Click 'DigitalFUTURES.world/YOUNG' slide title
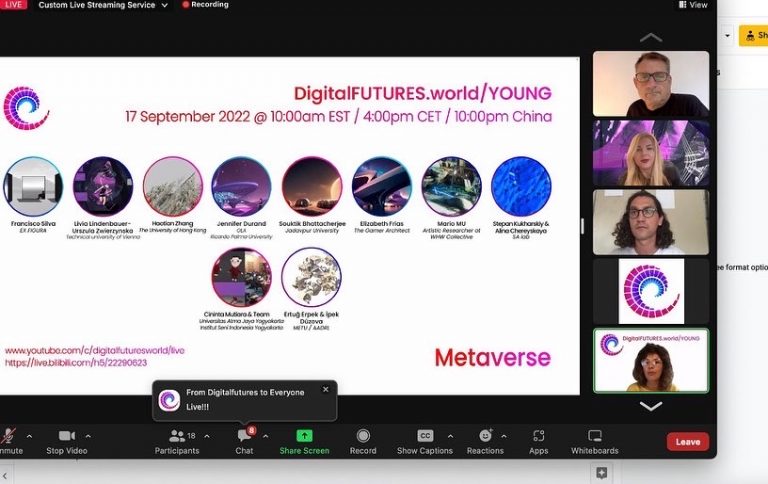768x484 pixels. pyautogui.click(x=423, y=93)
